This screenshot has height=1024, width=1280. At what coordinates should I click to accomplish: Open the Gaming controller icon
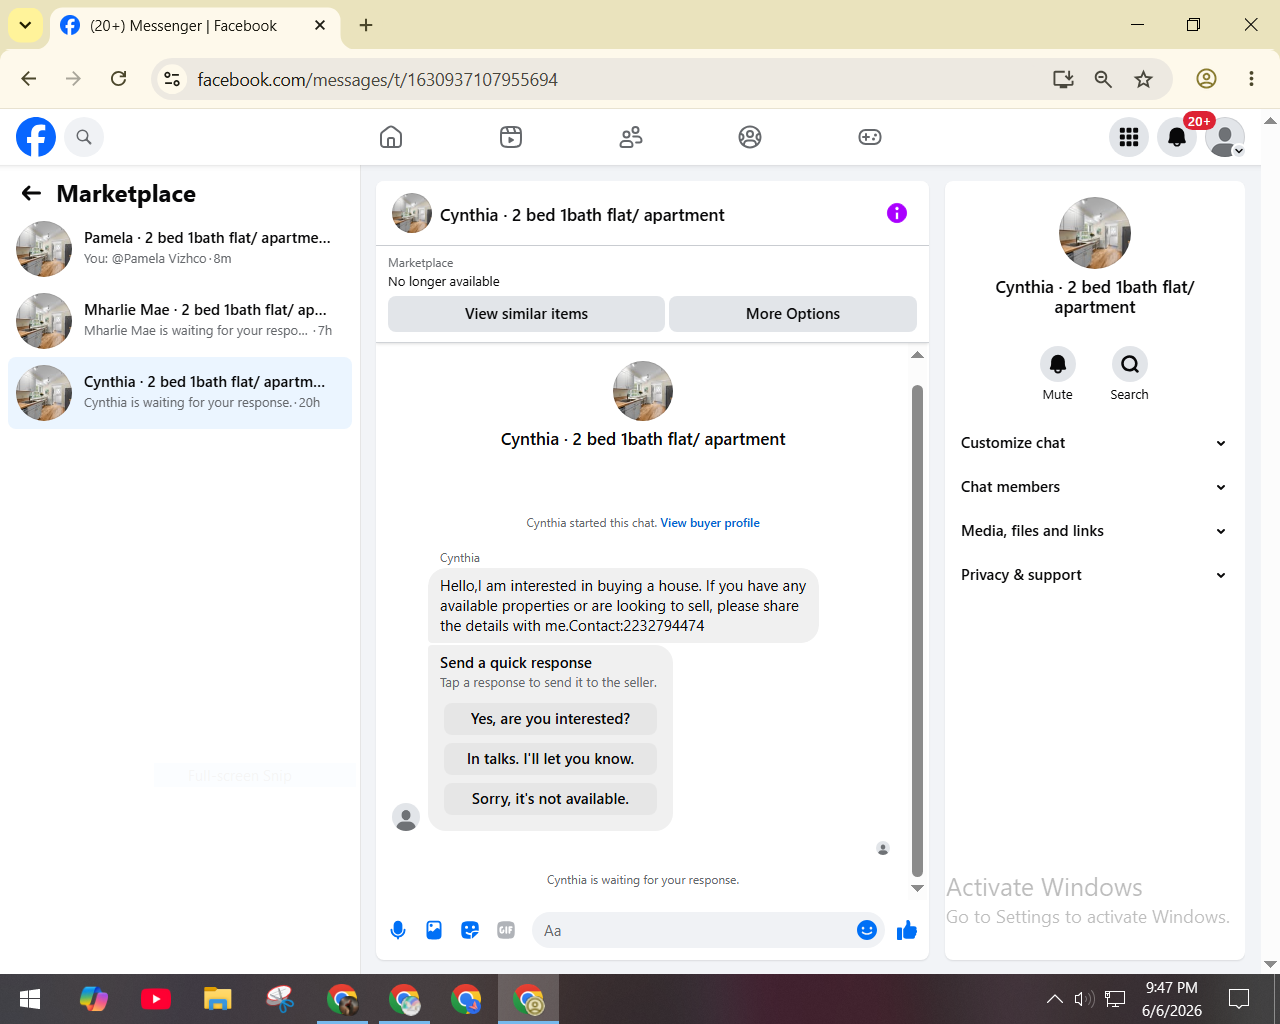pyautogui.click(x=870, y=137)
